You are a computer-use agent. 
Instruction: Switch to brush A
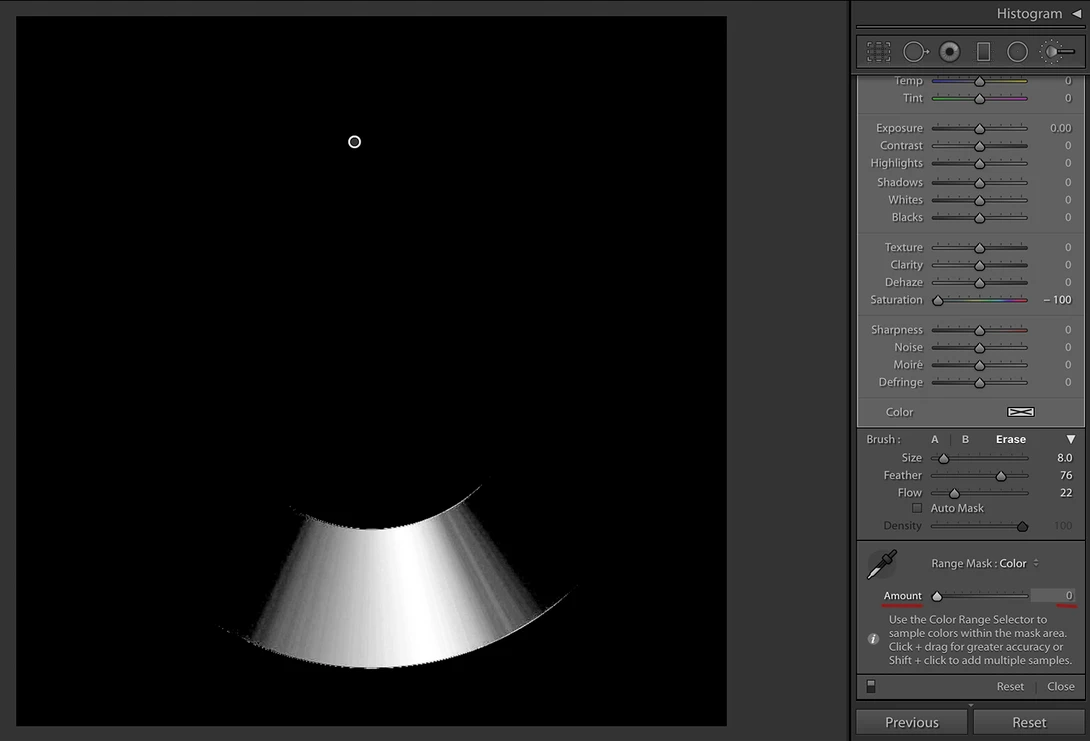[934, 439]
